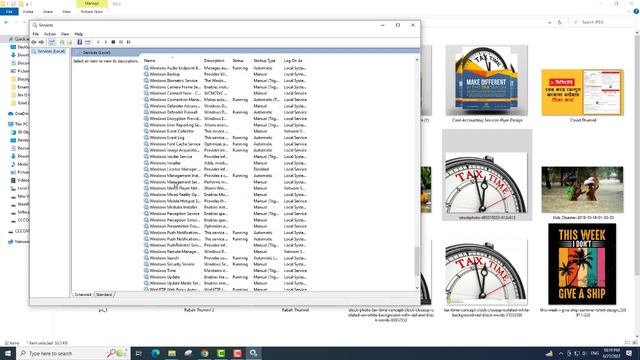Click the Pause Service toolbar icon
The width and height of the screenshot is (640, 360).
pyautogui.click(x=121, y=42)
